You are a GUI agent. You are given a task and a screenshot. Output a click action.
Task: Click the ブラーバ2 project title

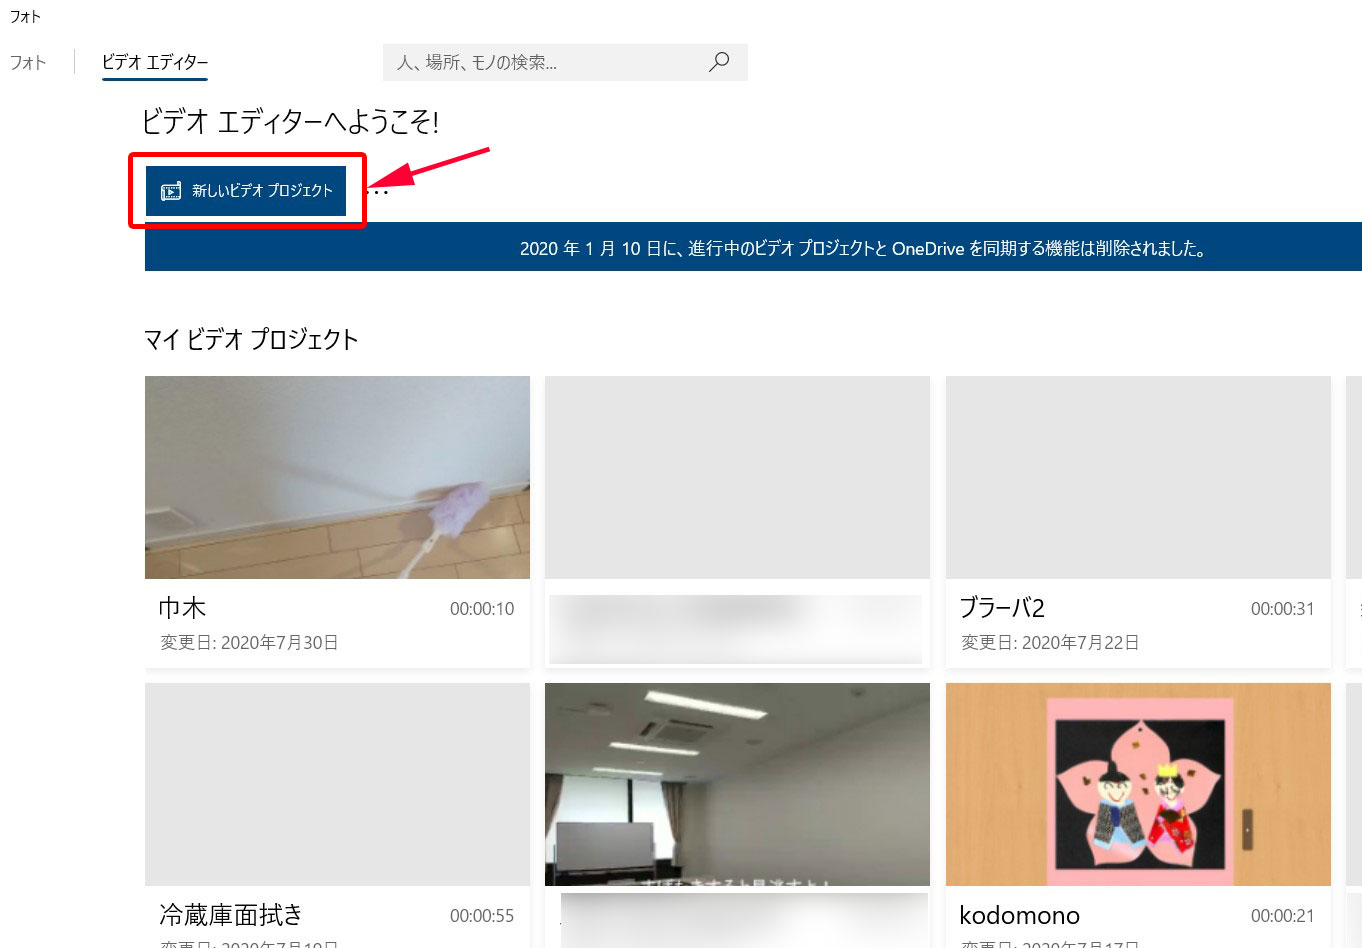coord(1002,608)
